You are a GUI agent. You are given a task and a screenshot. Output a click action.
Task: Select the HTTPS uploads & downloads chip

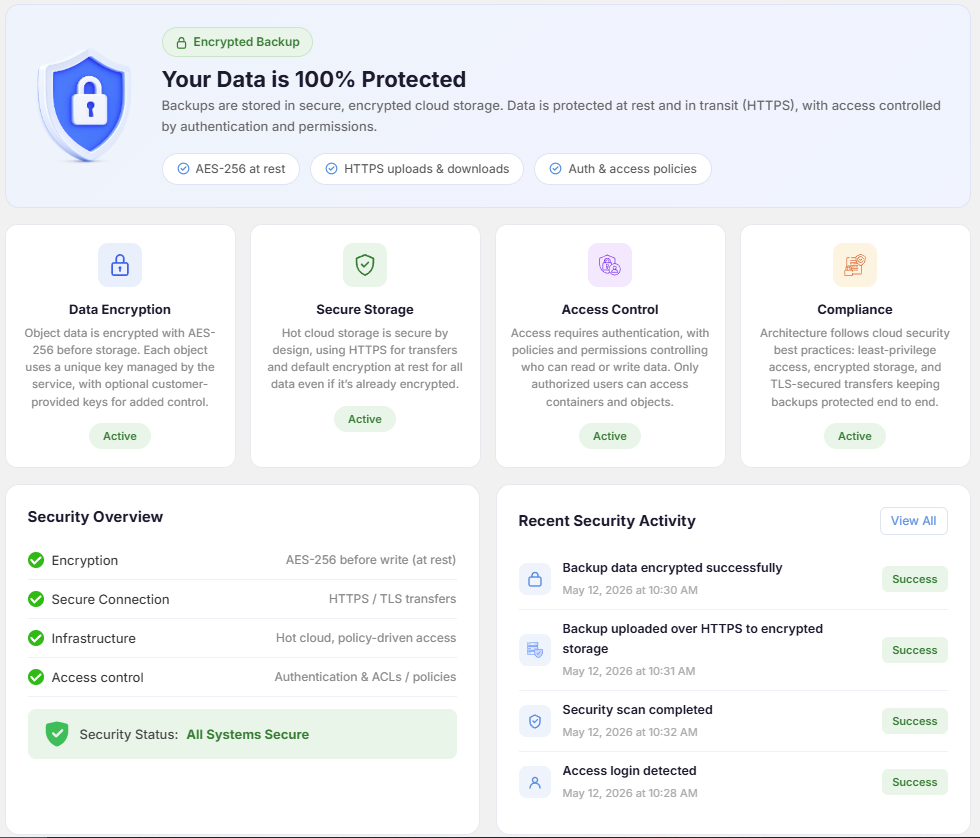click(x=417, y=169)
